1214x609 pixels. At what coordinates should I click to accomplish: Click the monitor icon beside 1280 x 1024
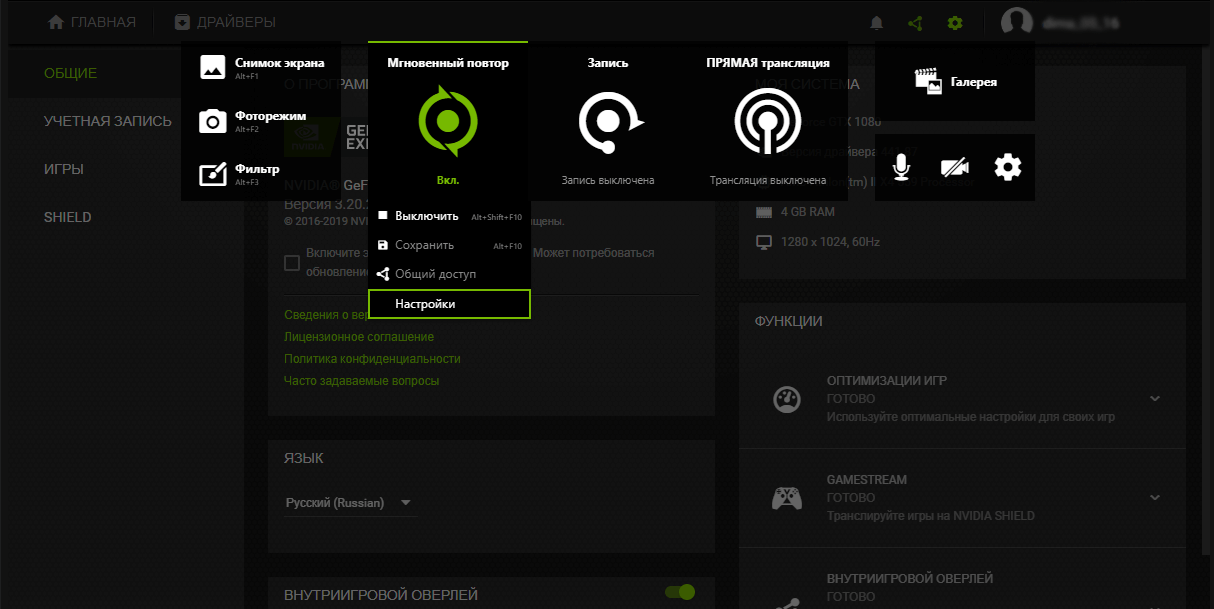[x=764, y=242]
